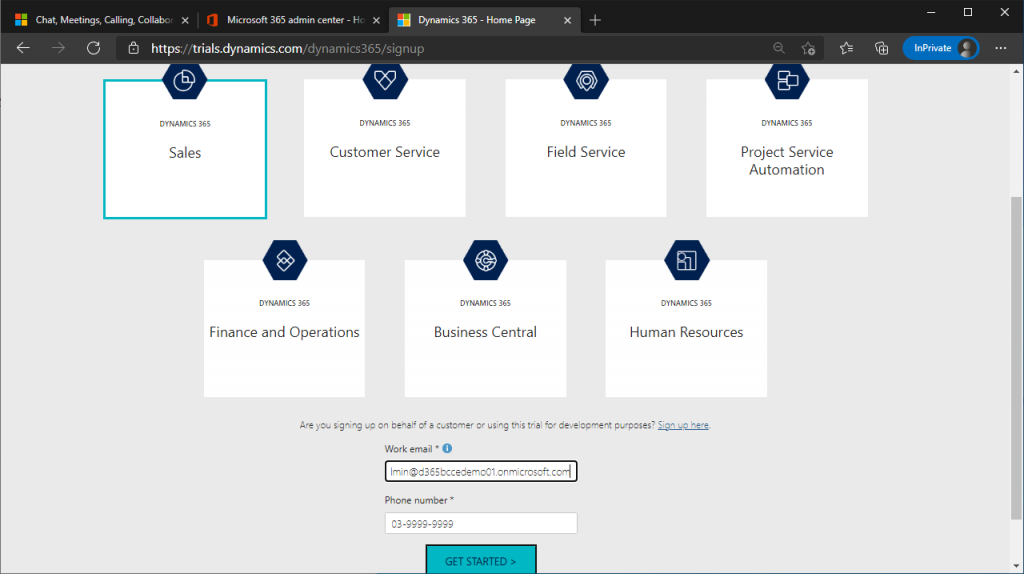Refresh the page with the reload icon

(93, 48)
